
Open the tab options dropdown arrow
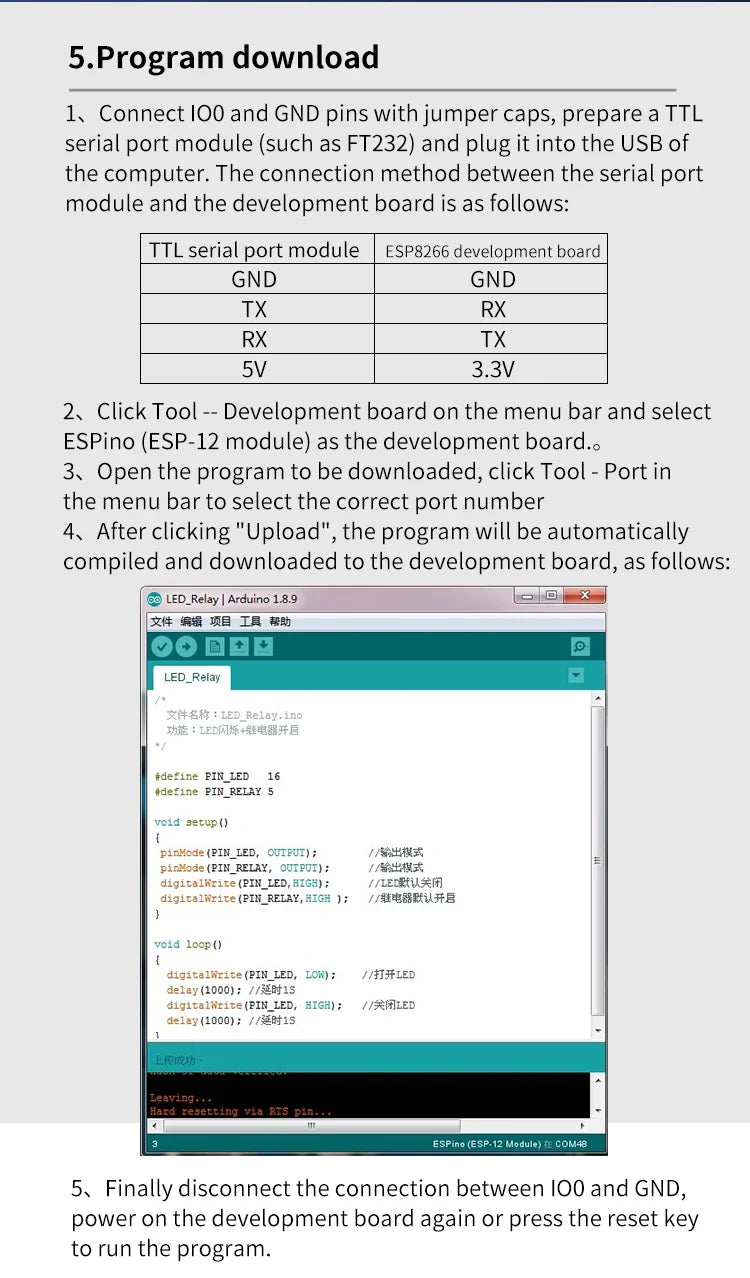click(x=576, y=676)
